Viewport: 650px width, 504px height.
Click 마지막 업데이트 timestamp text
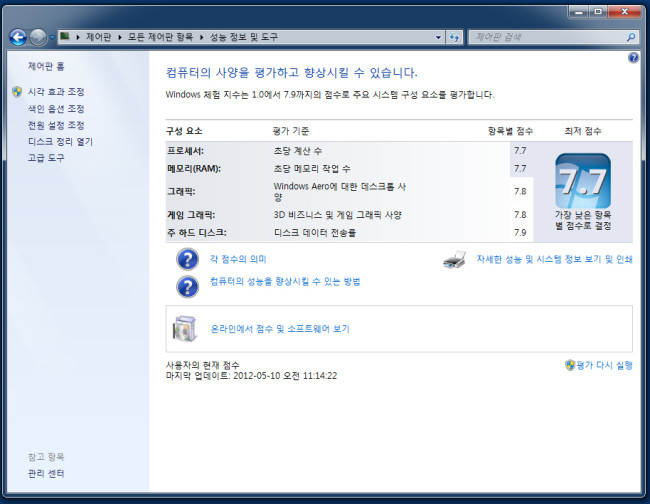(x=251, y=376)
